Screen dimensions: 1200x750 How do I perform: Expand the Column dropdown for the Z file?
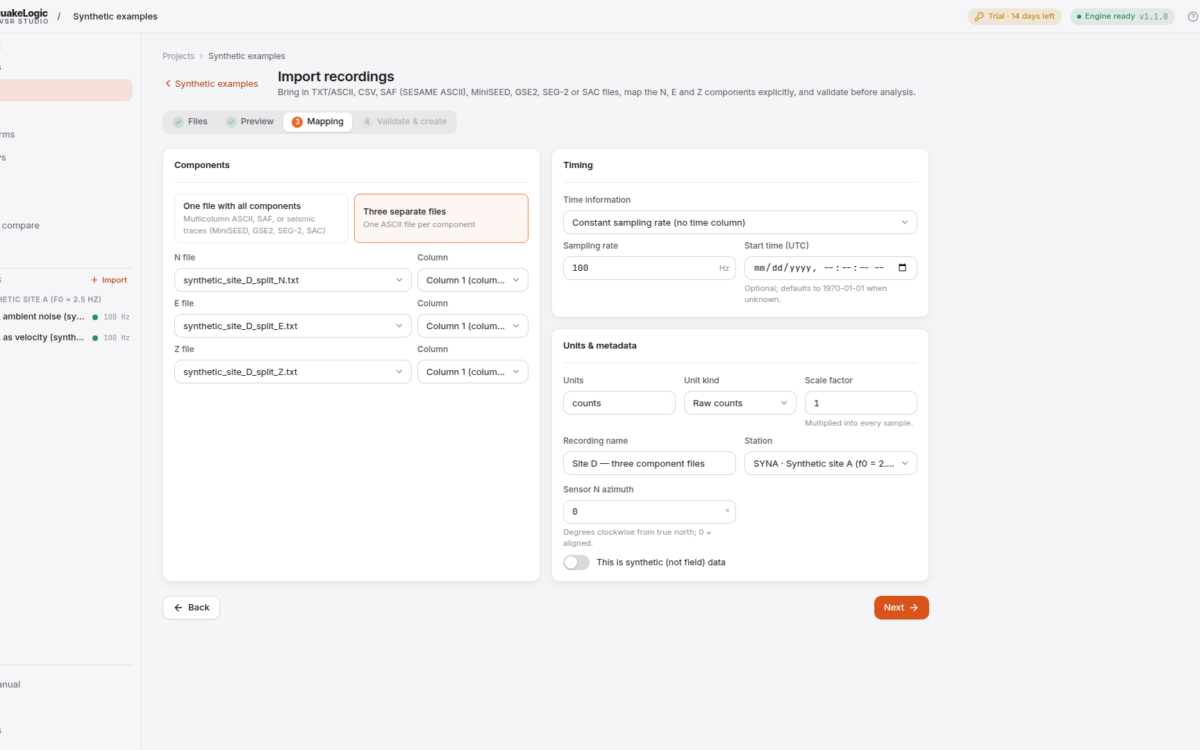click(x=473, y=372)
